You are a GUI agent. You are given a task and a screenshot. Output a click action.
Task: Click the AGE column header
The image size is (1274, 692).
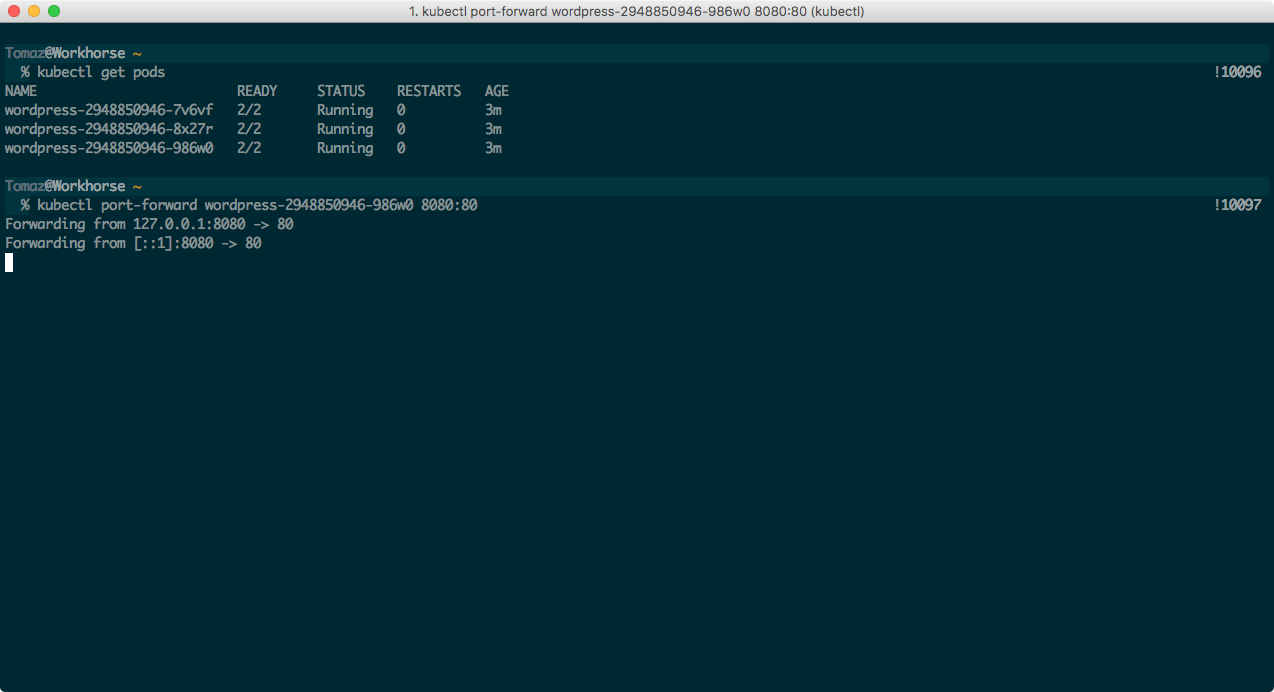click(x=497, y=91)
